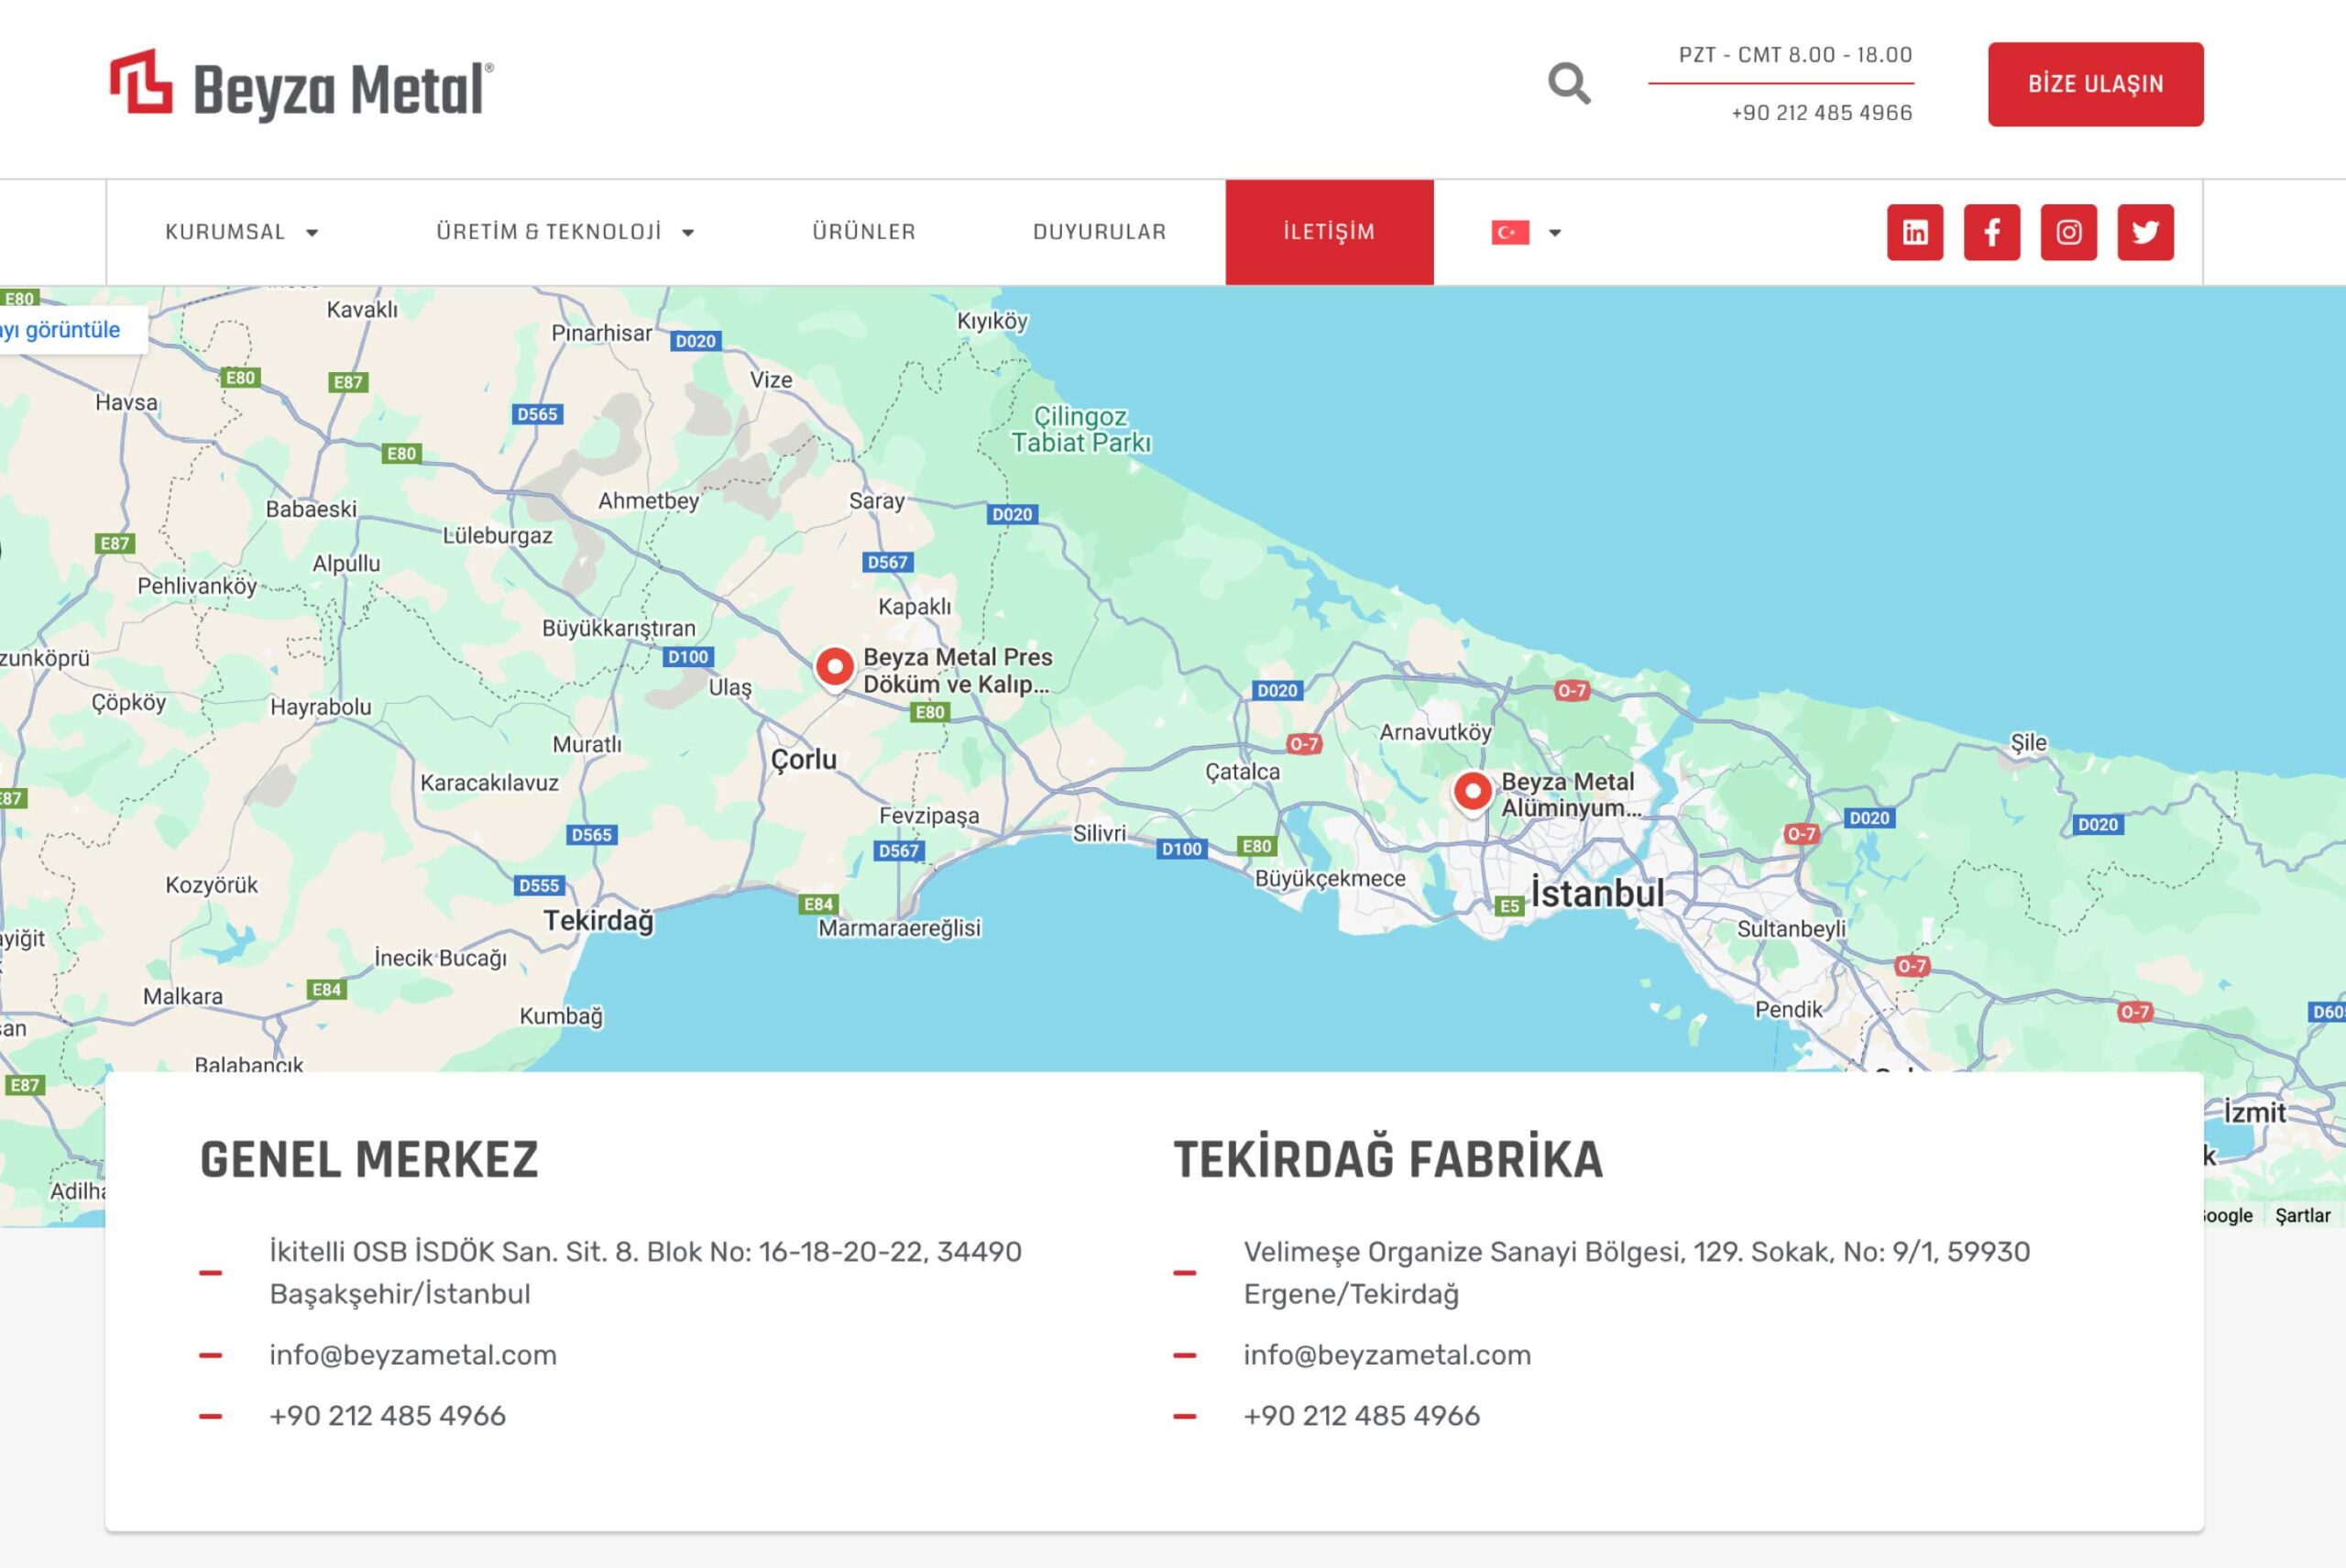Click the Çorlu label on the map
This screenshot has width=2346, height=1568.
804,760
